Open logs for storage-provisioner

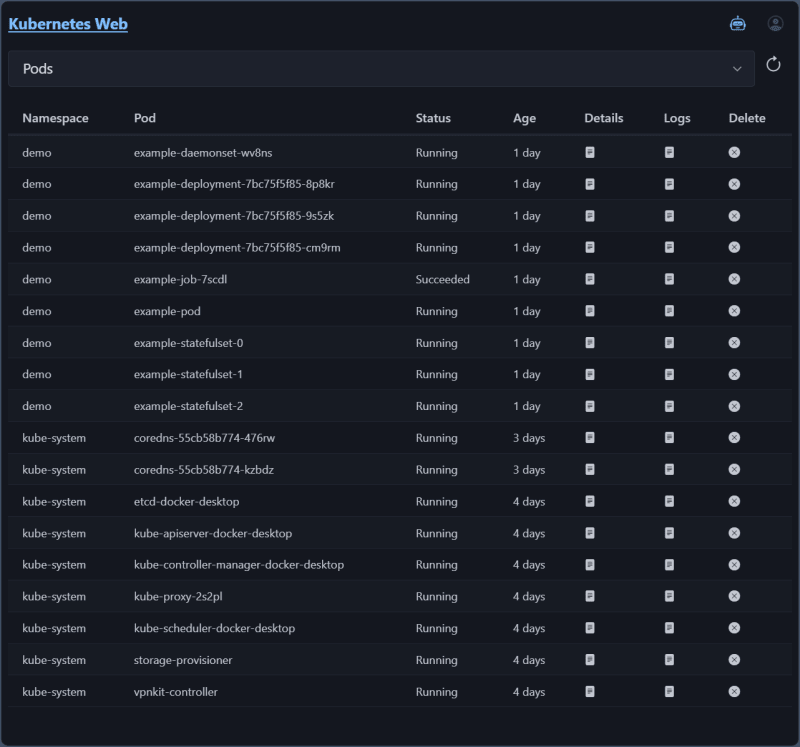coord(669,660)
